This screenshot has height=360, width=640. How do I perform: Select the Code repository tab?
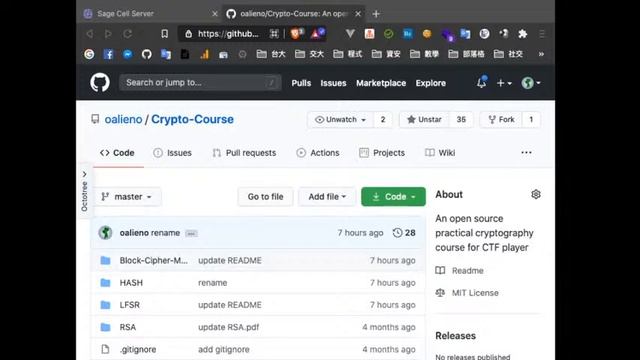tap(118, 153)
